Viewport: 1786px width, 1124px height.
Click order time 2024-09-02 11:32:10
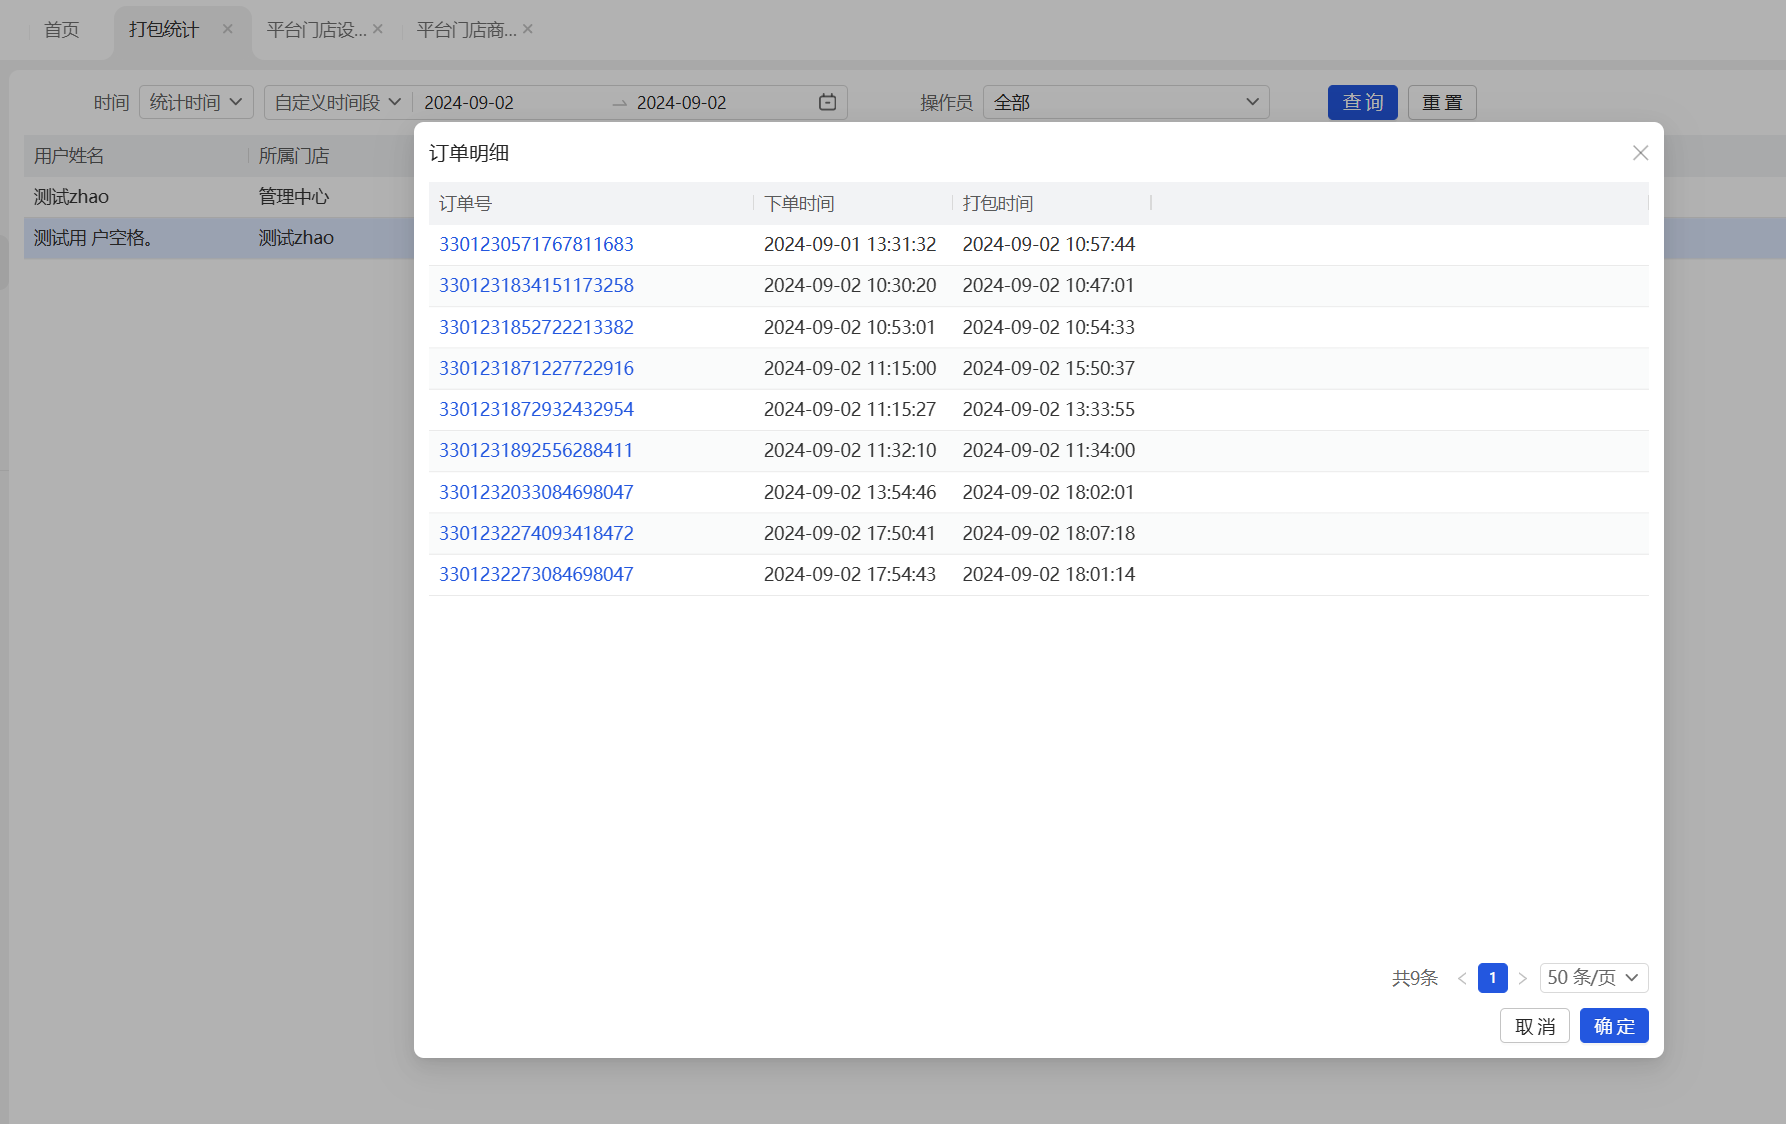850,450
